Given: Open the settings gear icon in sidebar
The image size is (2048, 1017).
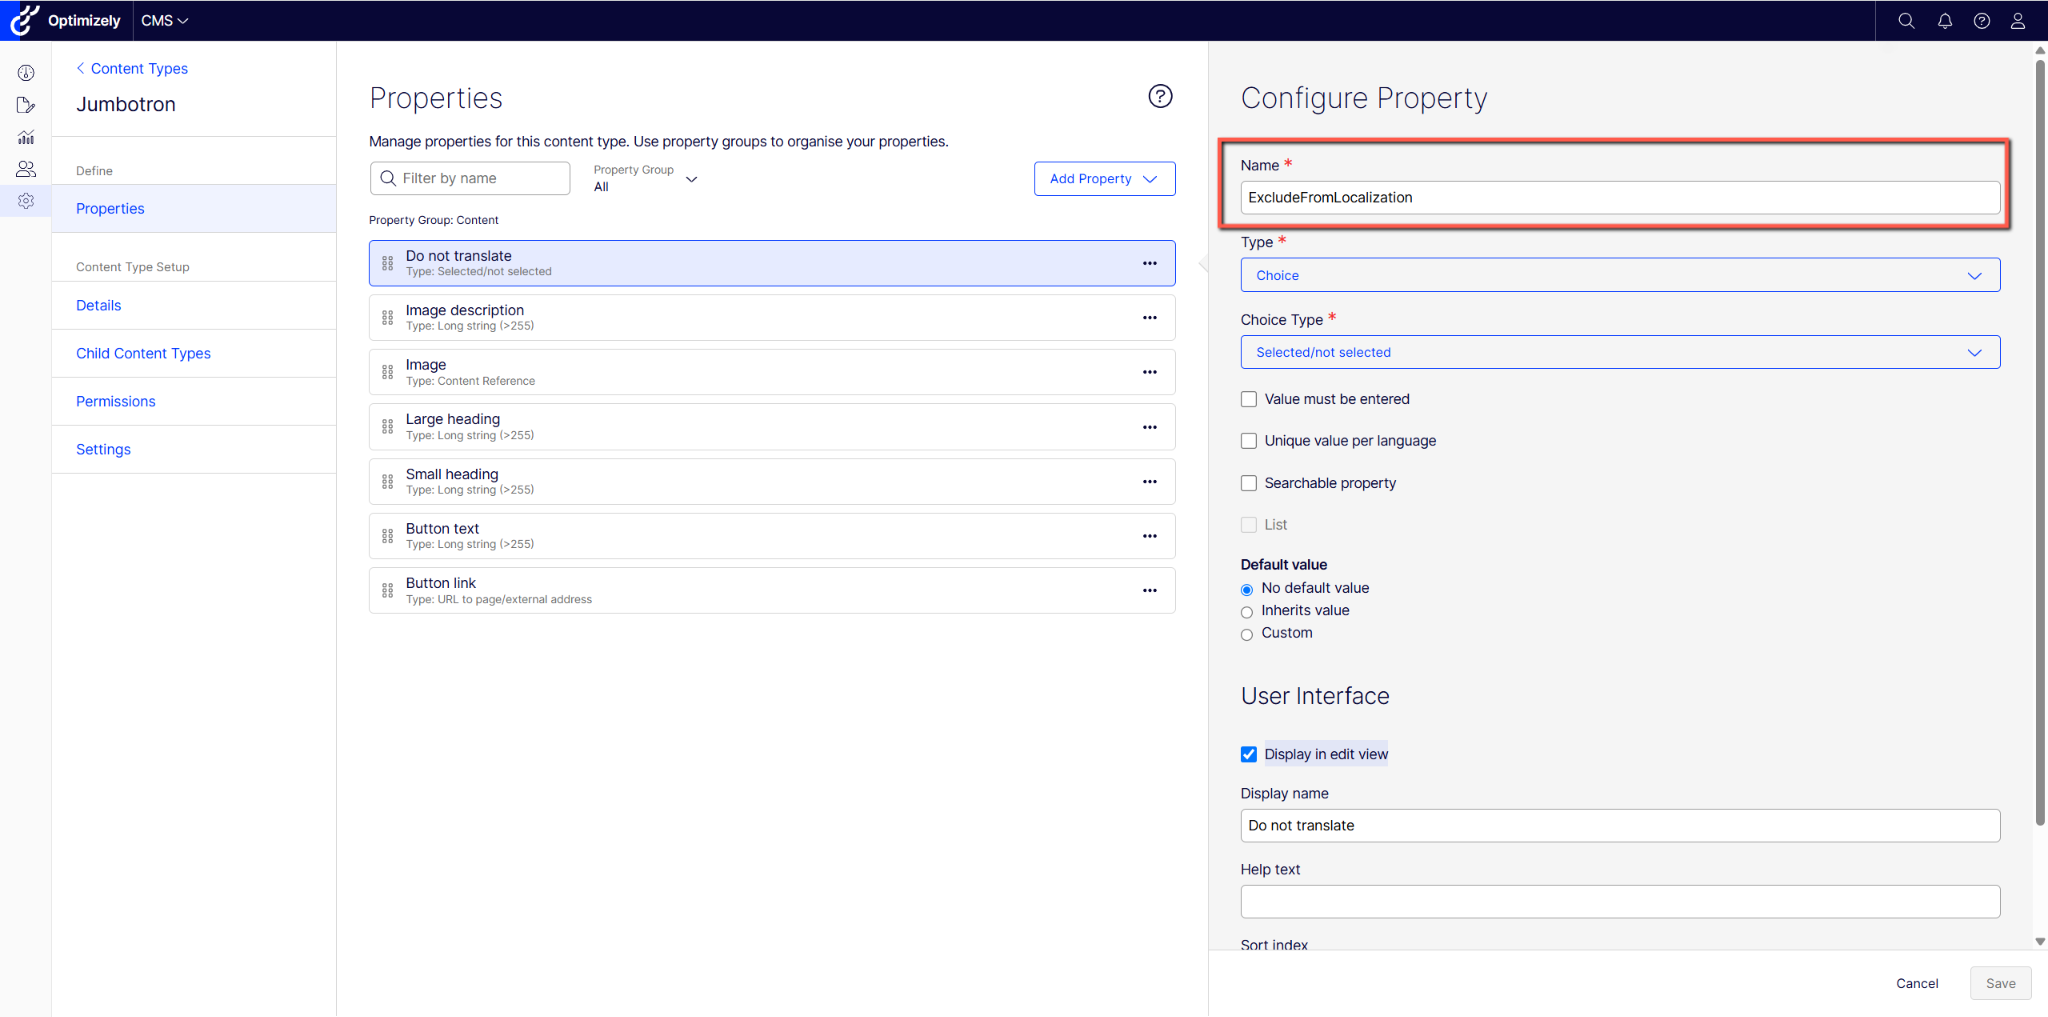Looking at the screenshot, I should point(26,201).
